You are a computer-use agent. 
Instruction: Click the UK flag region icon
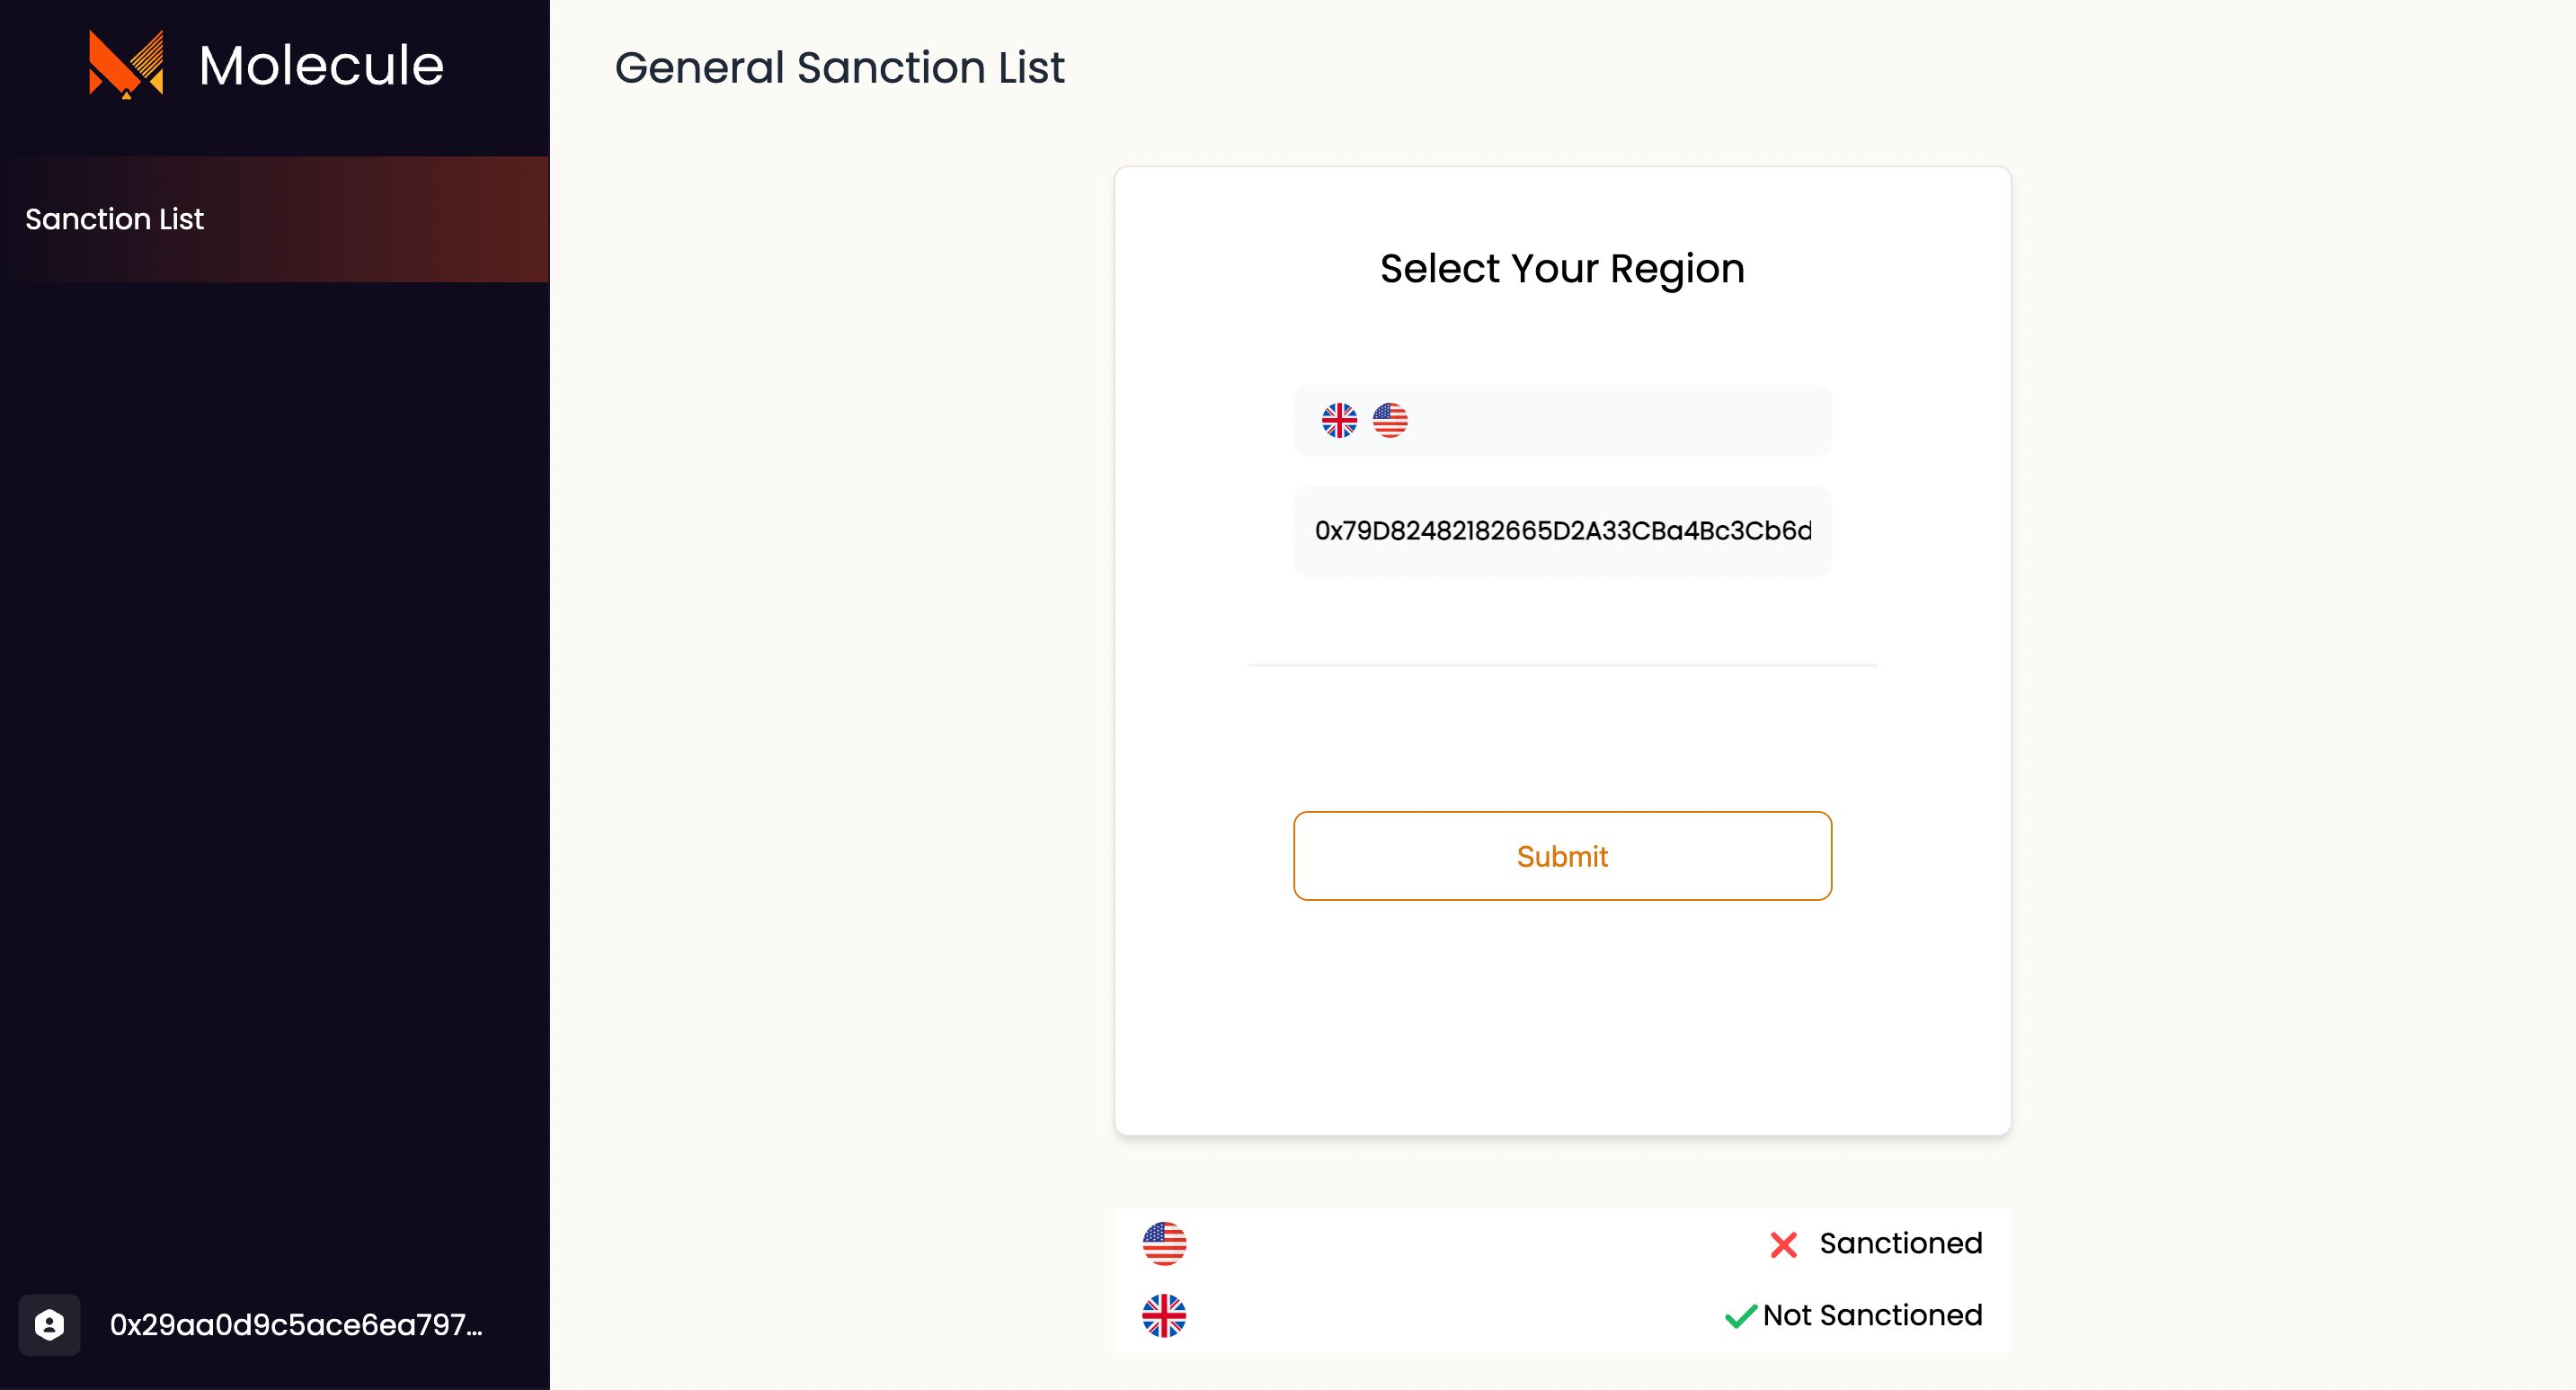point(1339,421)
